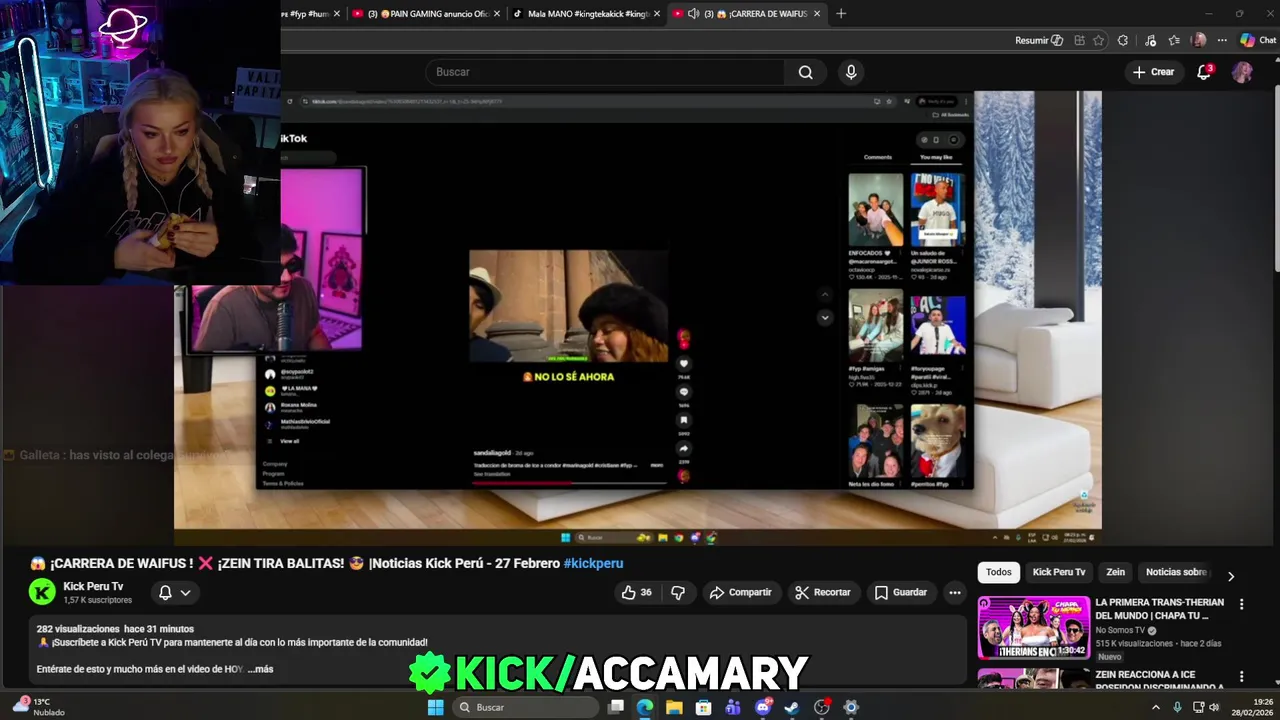Open Recortar clip tool
Screen dimensions: 1280x720
[822, 592]
